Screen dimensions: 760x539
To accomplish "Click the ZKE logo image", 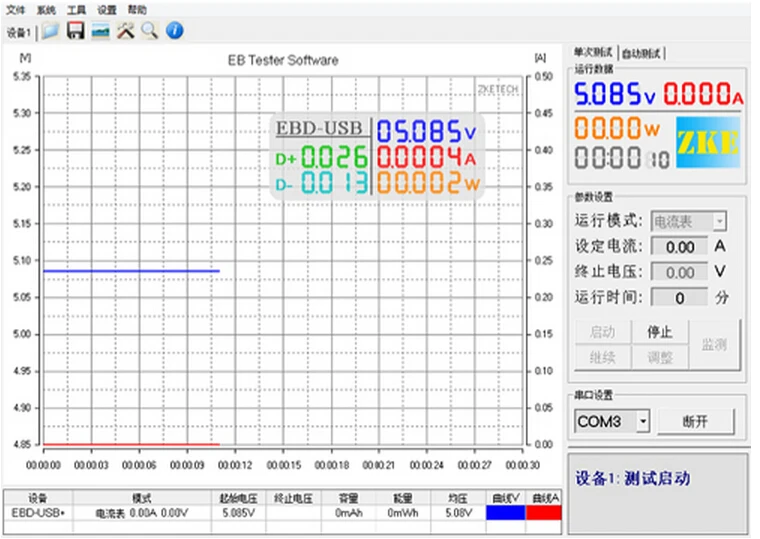I will point(708,143).
